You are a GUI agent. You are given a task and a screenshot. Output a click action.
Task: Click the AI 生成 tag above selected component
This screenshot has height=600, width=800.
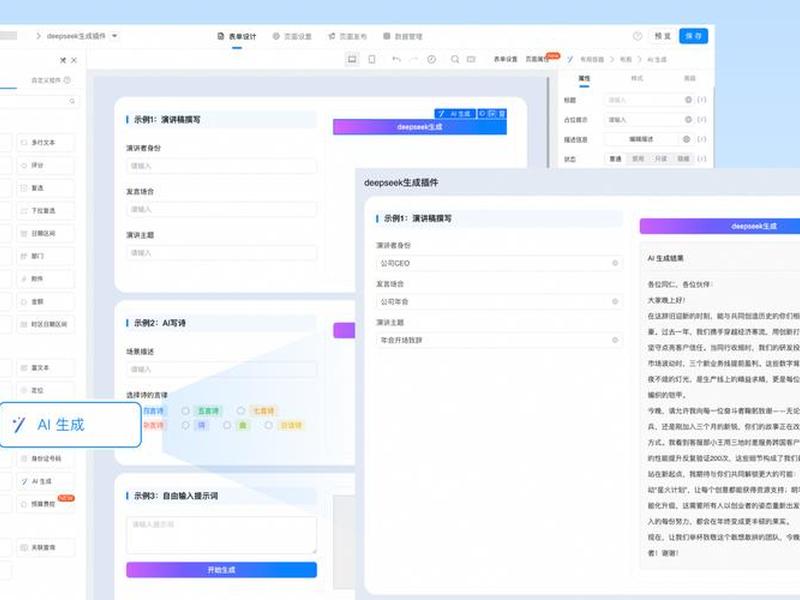455,113
